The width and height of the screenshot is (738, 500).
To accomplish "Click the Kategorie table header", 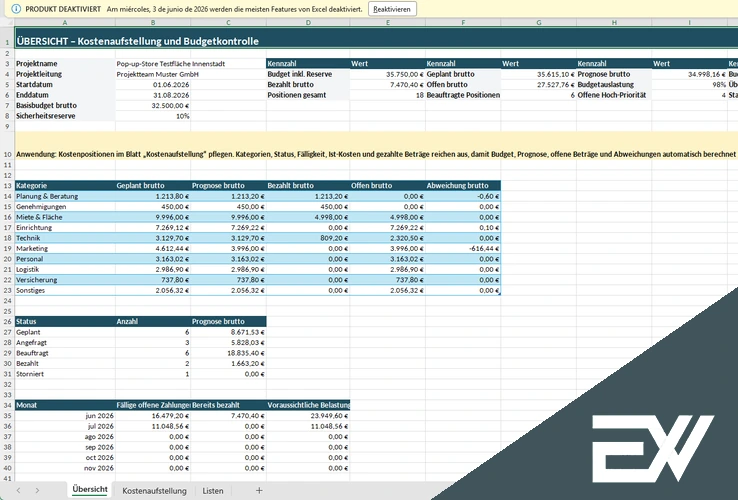I will click(x=65, y=185).
